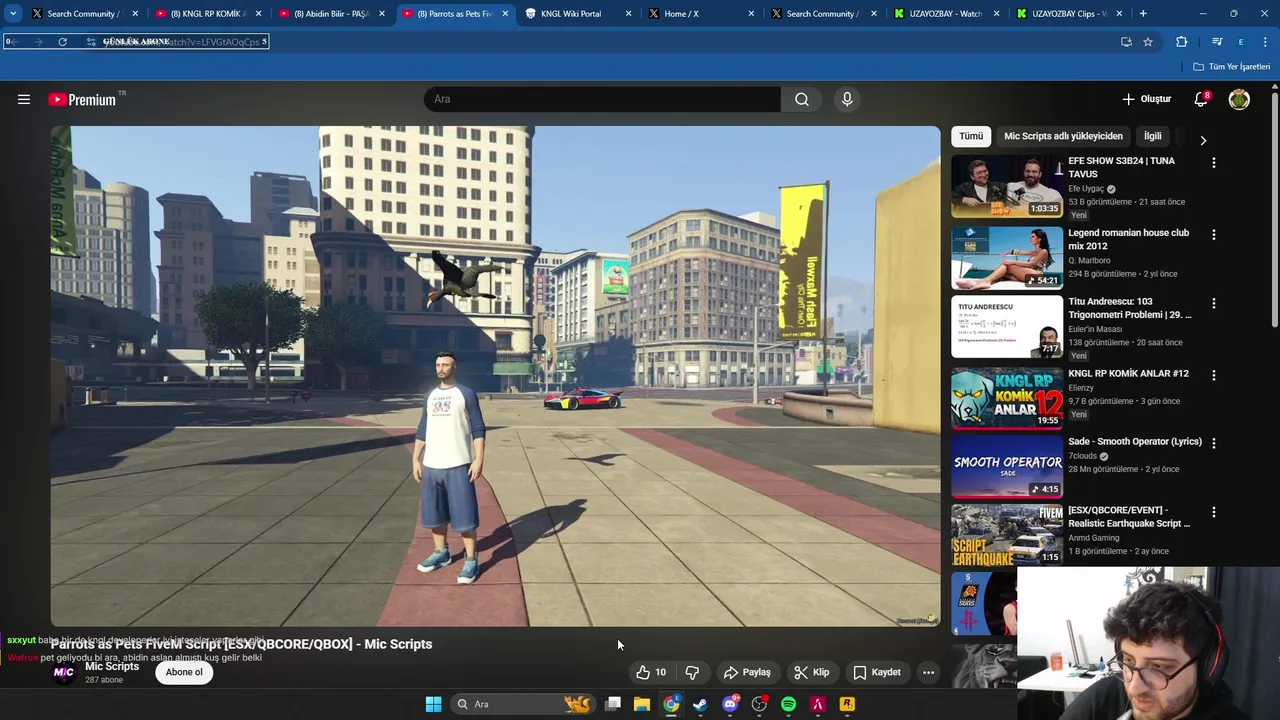The image size is (1280, 720).
Task: Open browser extensions puzzle icon
Action: tap(1182, 41)
